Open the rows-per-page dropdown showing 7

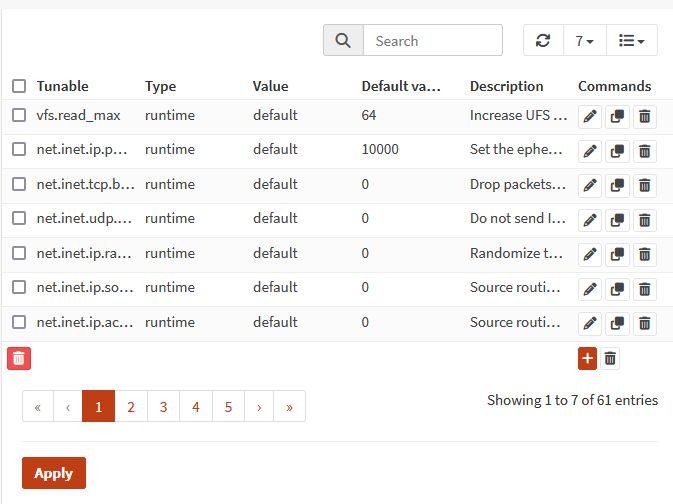click(x=584, y=41)
